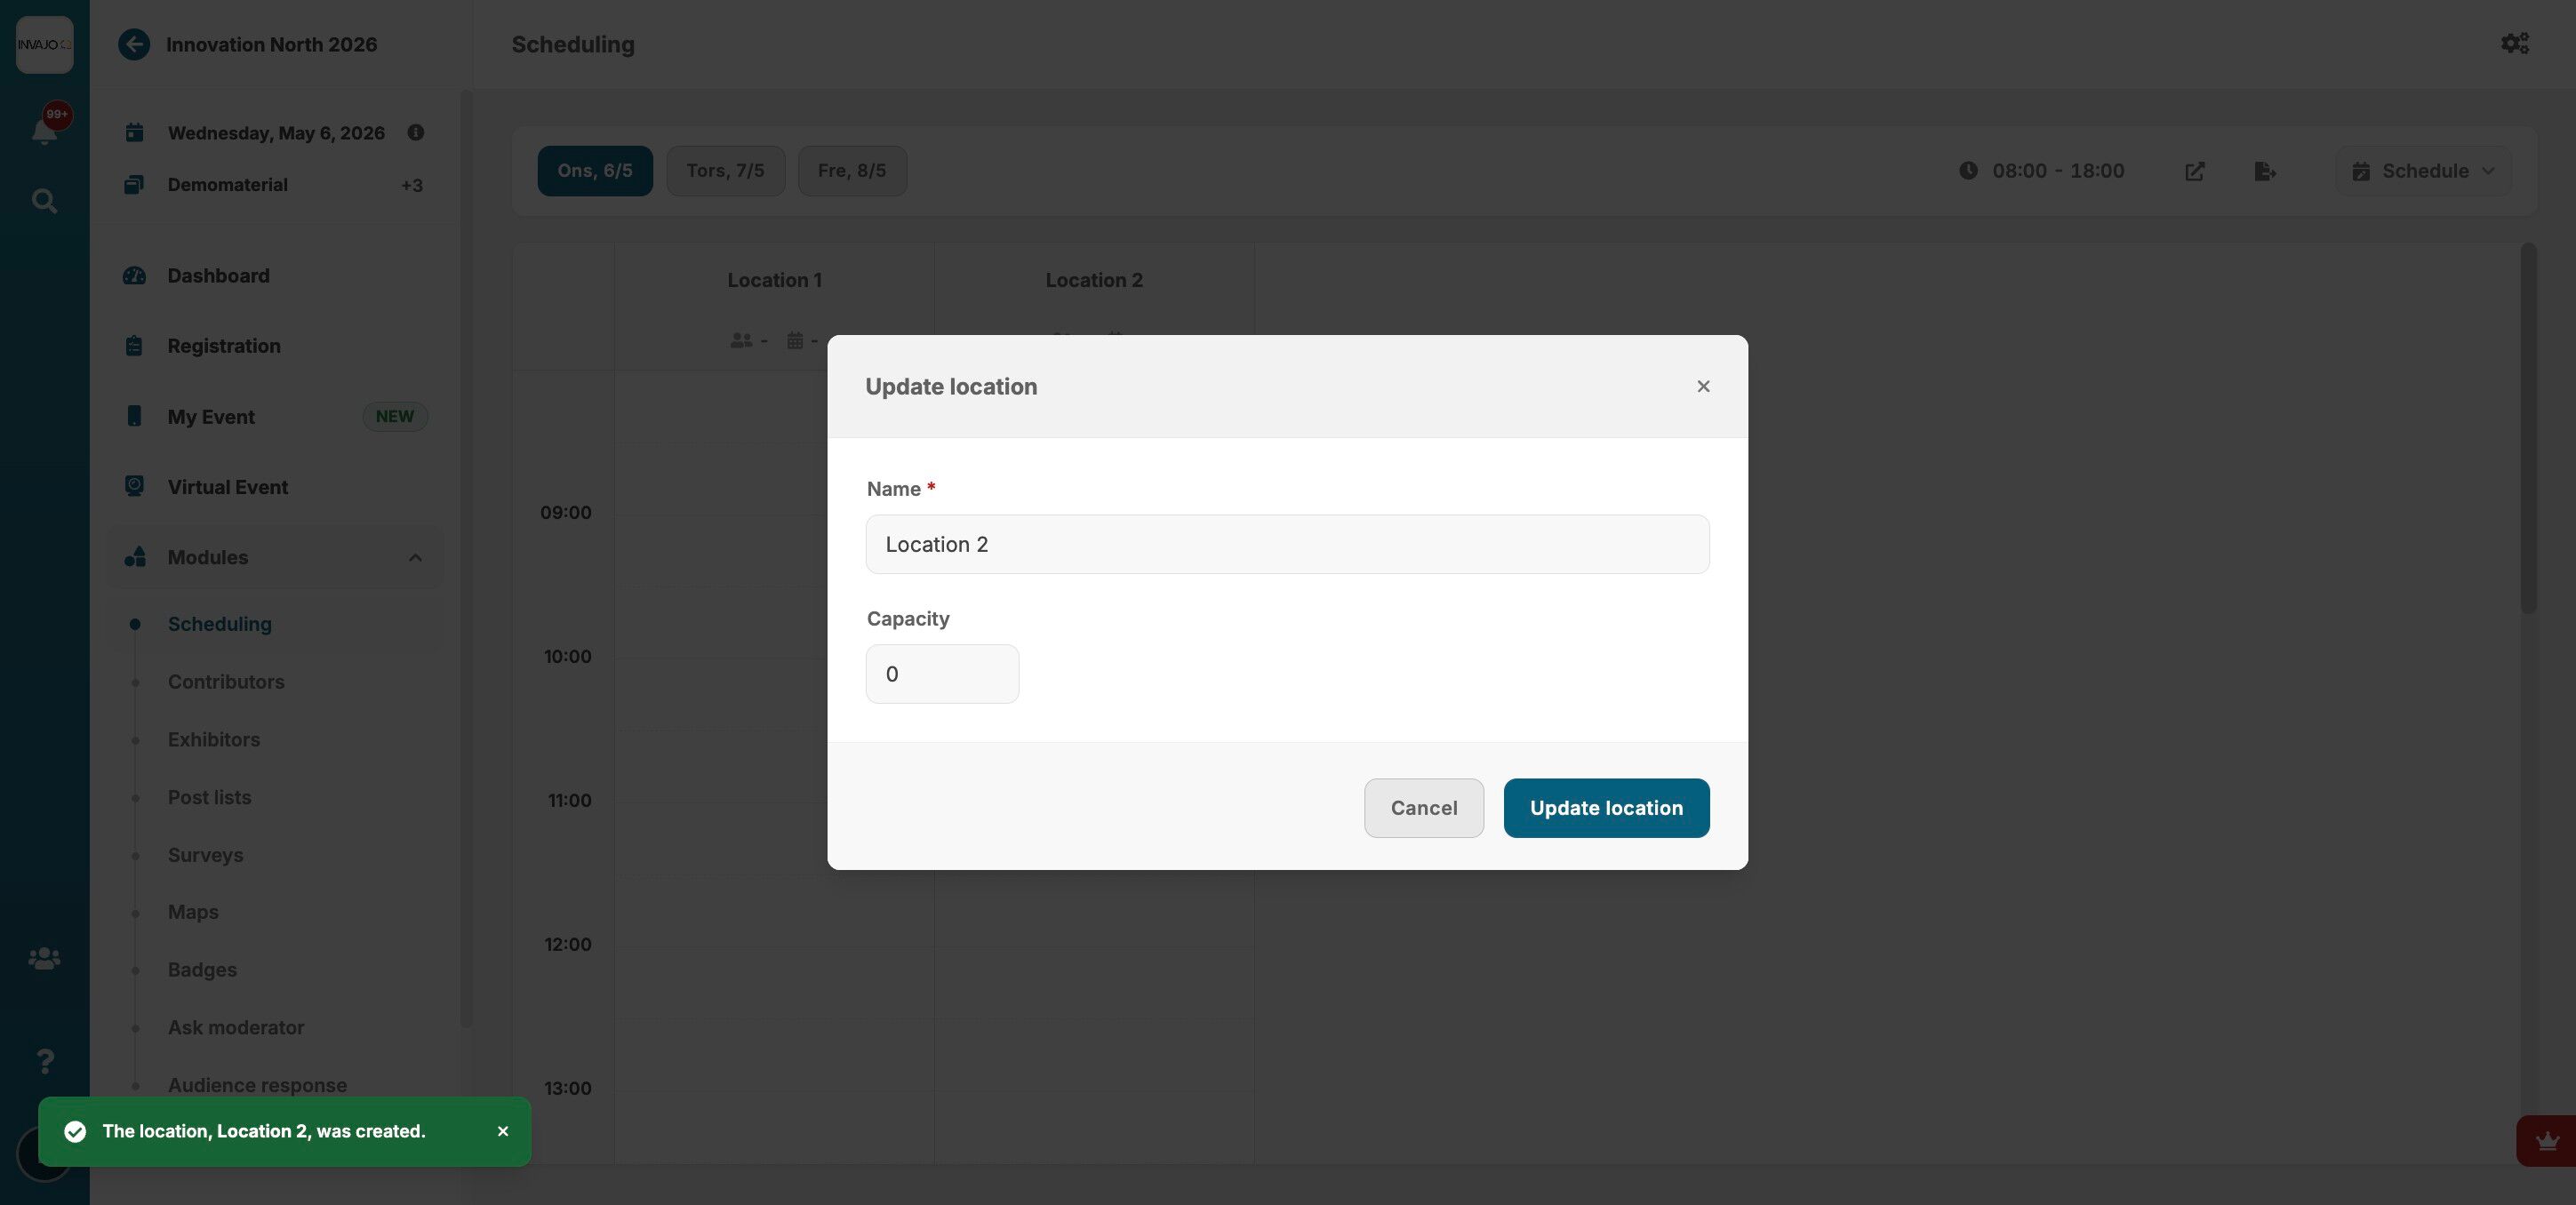The image size is (2576, 1205).
Task: Click the Update location button
Action: [x=1606, y=808]
